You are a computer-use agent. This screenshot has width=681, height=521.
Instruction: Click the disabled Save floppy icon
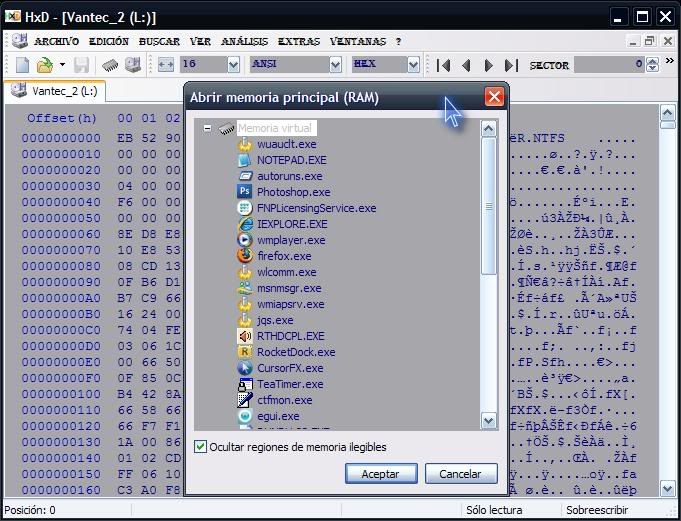click(81, 65)
